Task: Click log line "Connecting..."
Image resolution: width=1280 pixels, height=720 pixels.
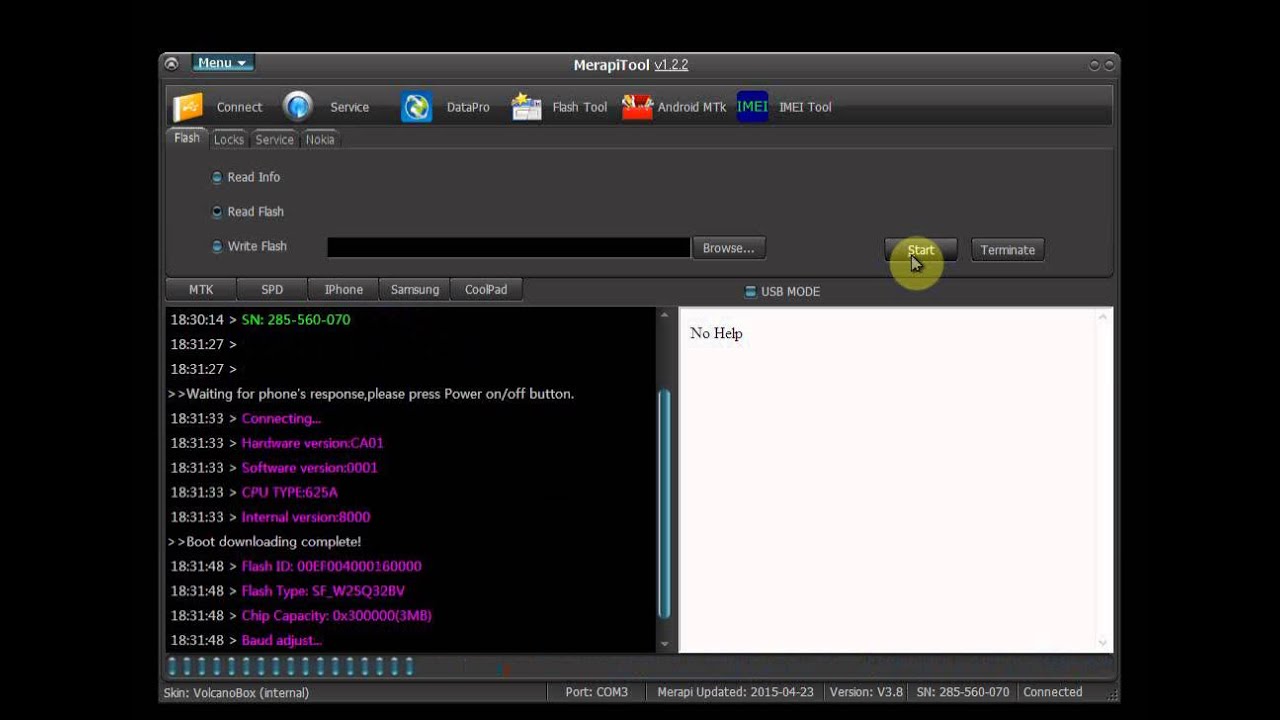Action: (281, 419)
